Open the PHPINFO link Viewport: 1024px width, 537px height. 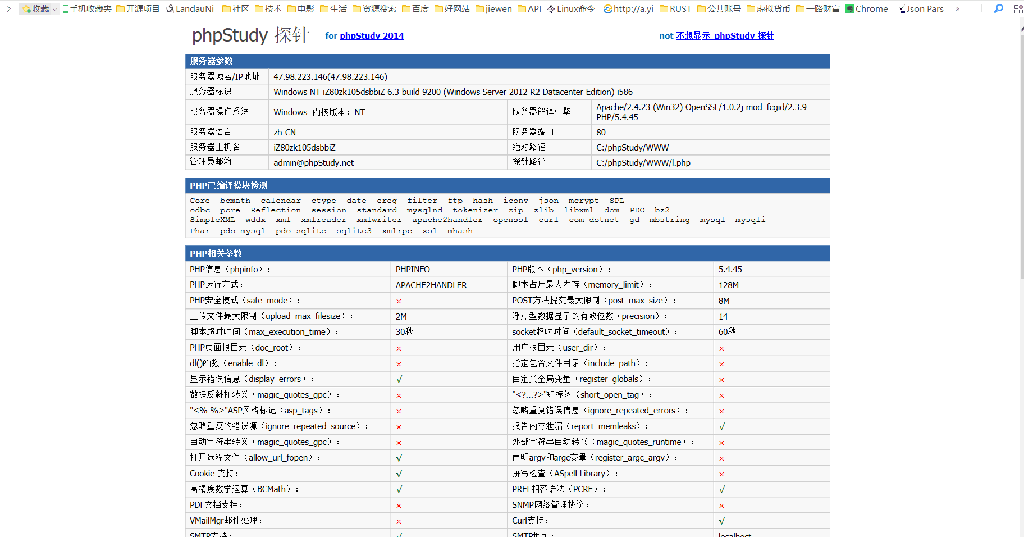[x=413, y=269]
